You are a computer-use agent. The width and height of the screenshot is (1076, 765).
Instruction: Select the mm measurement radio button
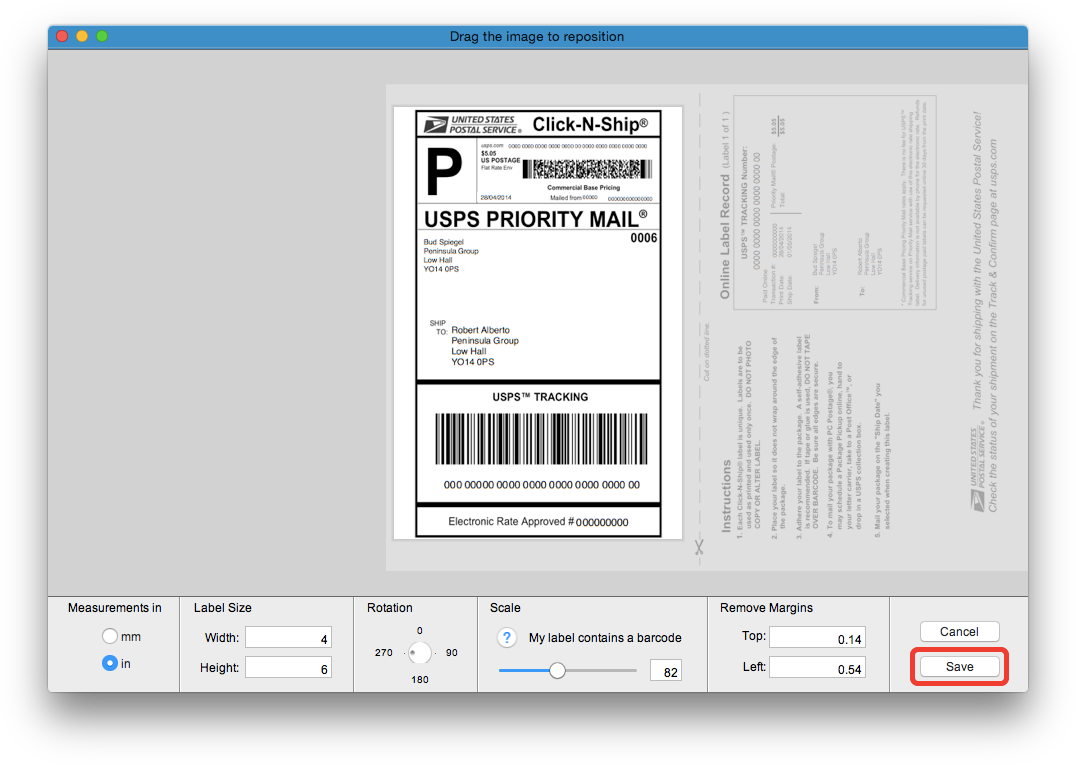[x=110, y=636]
